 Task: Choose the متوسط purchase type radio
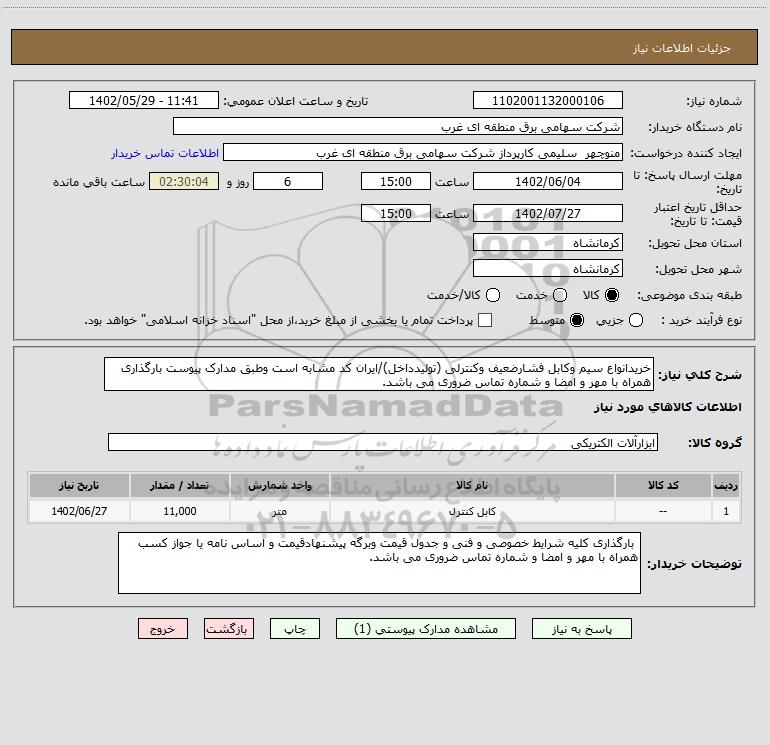coord(577,320)
